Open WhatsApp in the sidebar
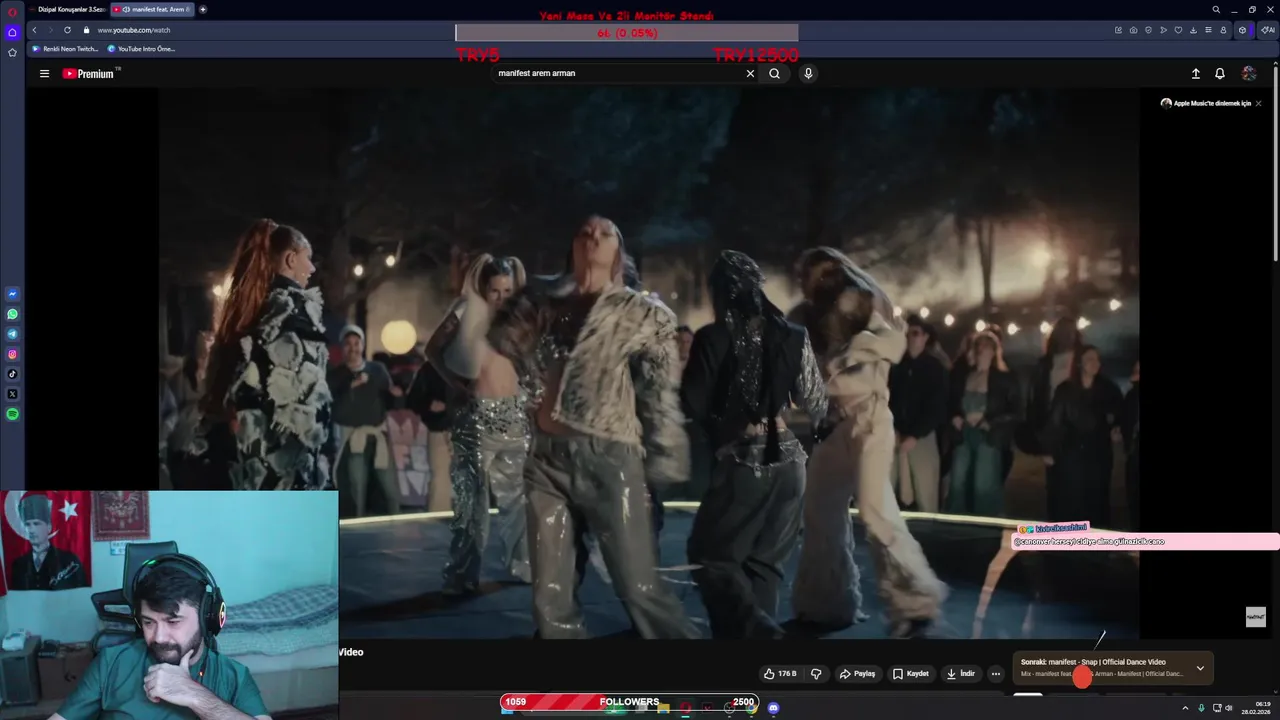This screenshot has height=720, width=1280. point(12,314)
